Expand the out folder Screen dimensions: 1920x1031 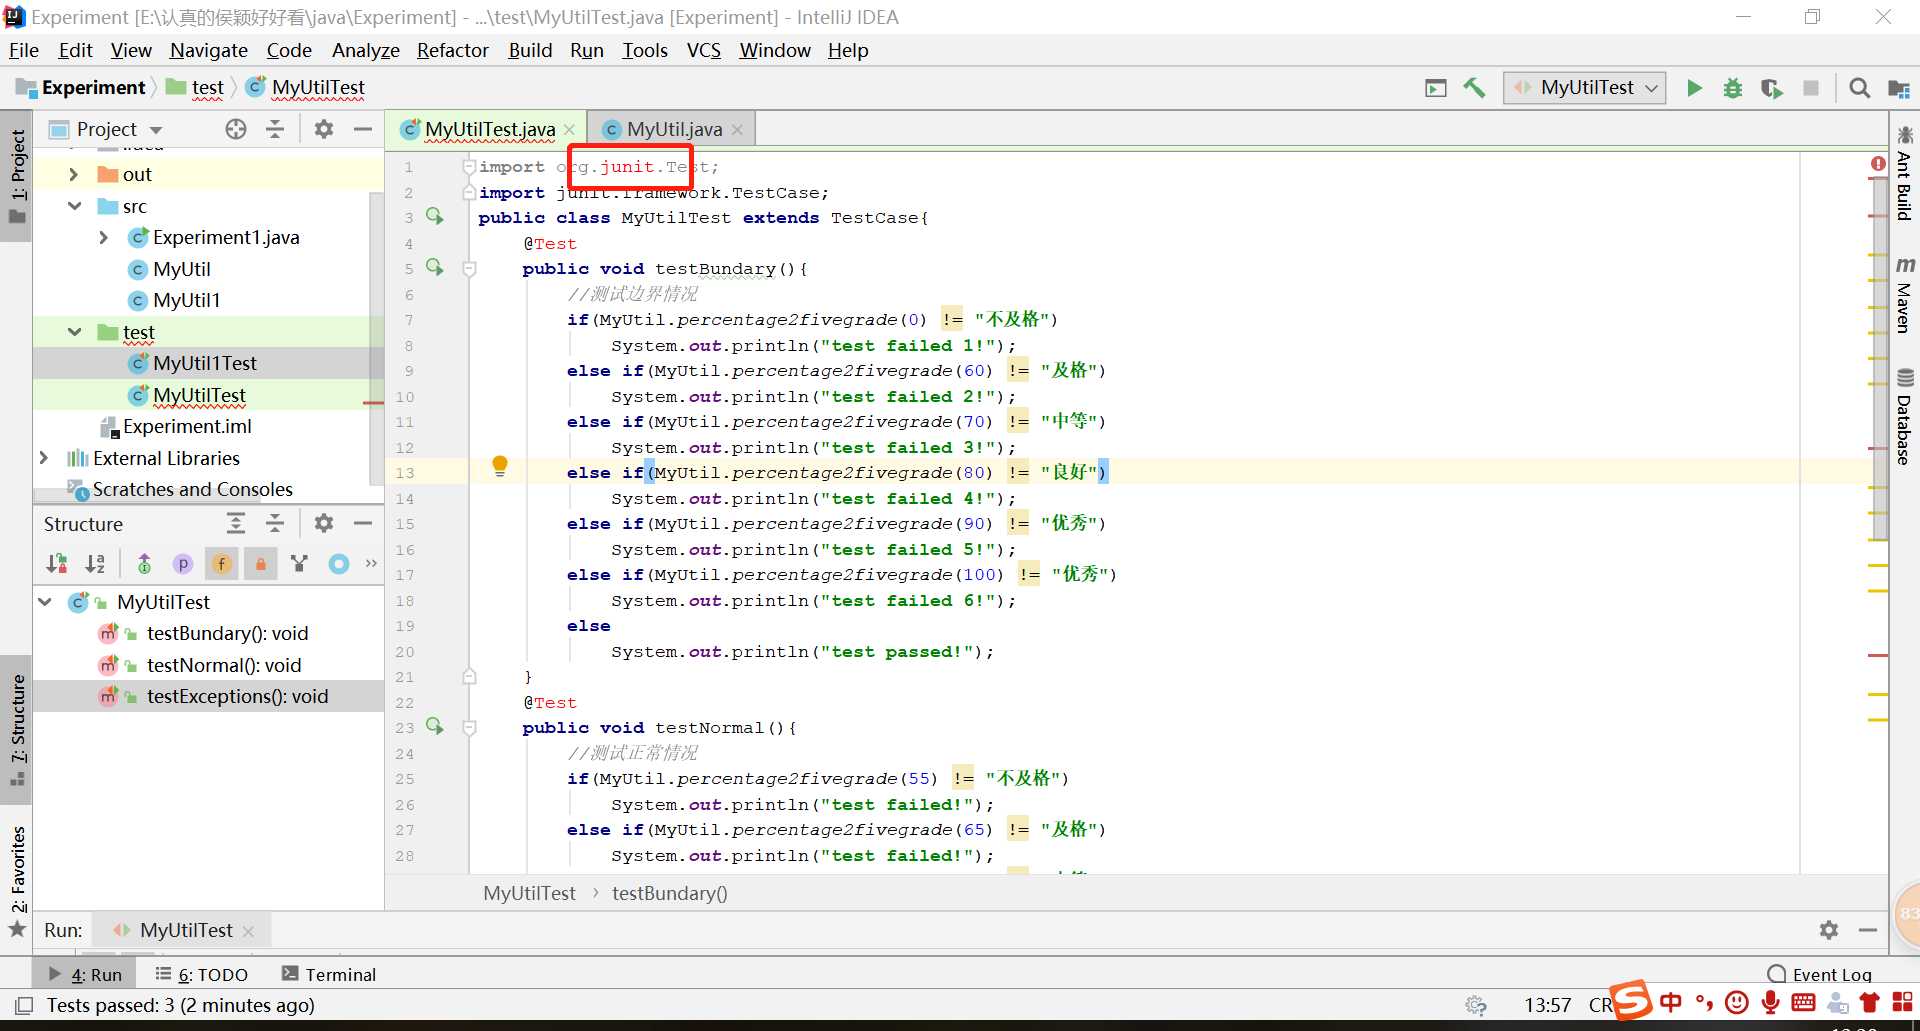[73, 174]
